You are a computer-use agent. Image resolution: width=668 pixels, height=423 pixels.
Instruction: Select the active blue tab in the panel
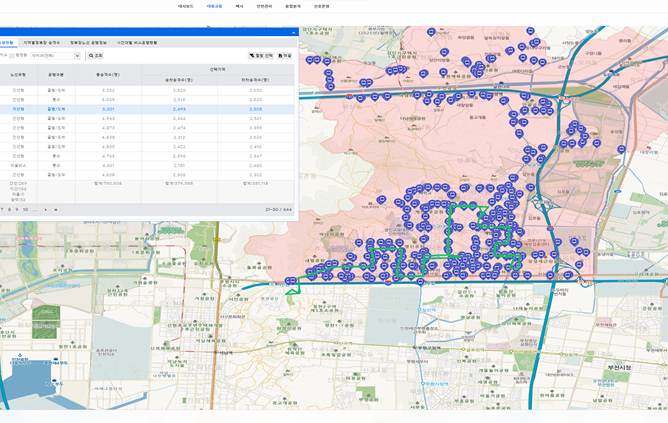[8, 43]
